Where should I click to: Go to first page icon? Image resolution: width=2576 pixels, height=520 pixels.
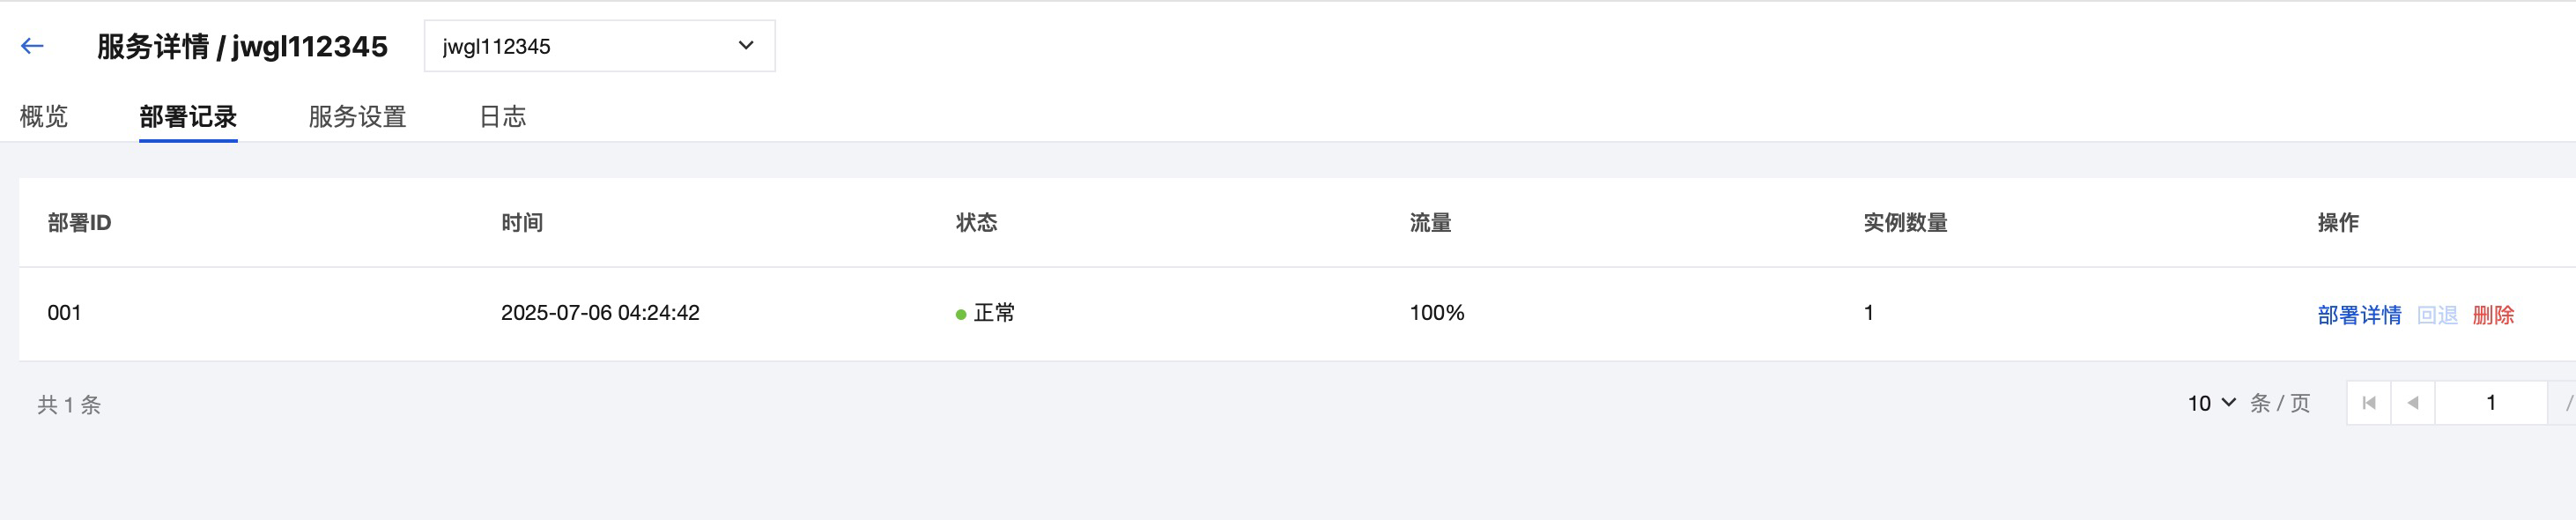point(2368,403)
